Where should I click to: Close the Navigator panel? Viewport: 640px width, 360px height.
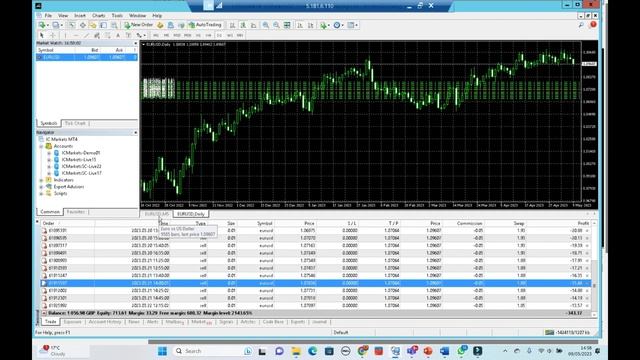(136, 133)
